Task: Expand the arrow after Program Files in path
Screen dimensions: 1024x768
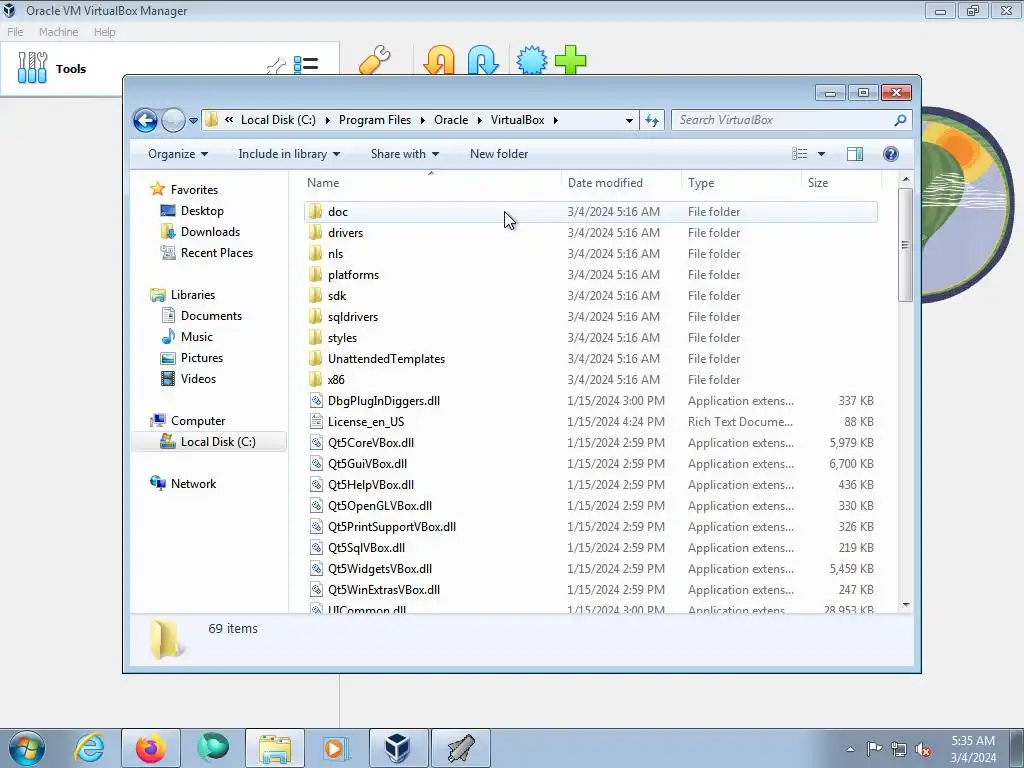Action: (x=423, y=120)
